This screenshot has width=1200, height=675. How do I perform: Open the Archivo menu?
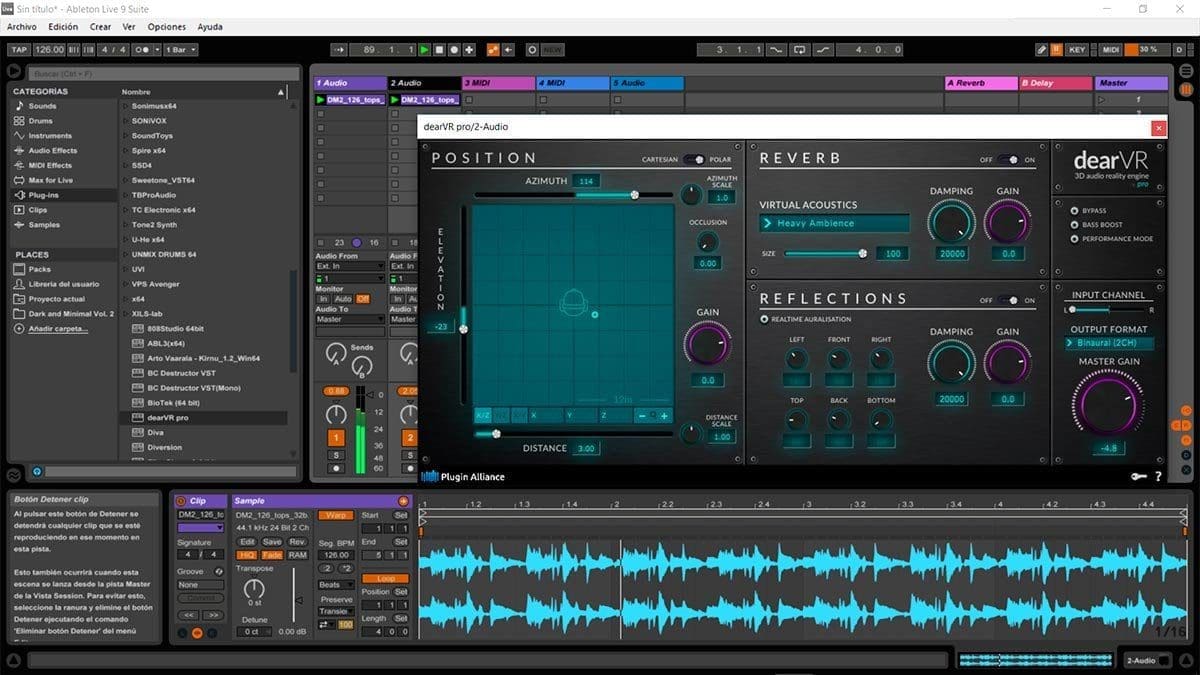coord(22,27)
